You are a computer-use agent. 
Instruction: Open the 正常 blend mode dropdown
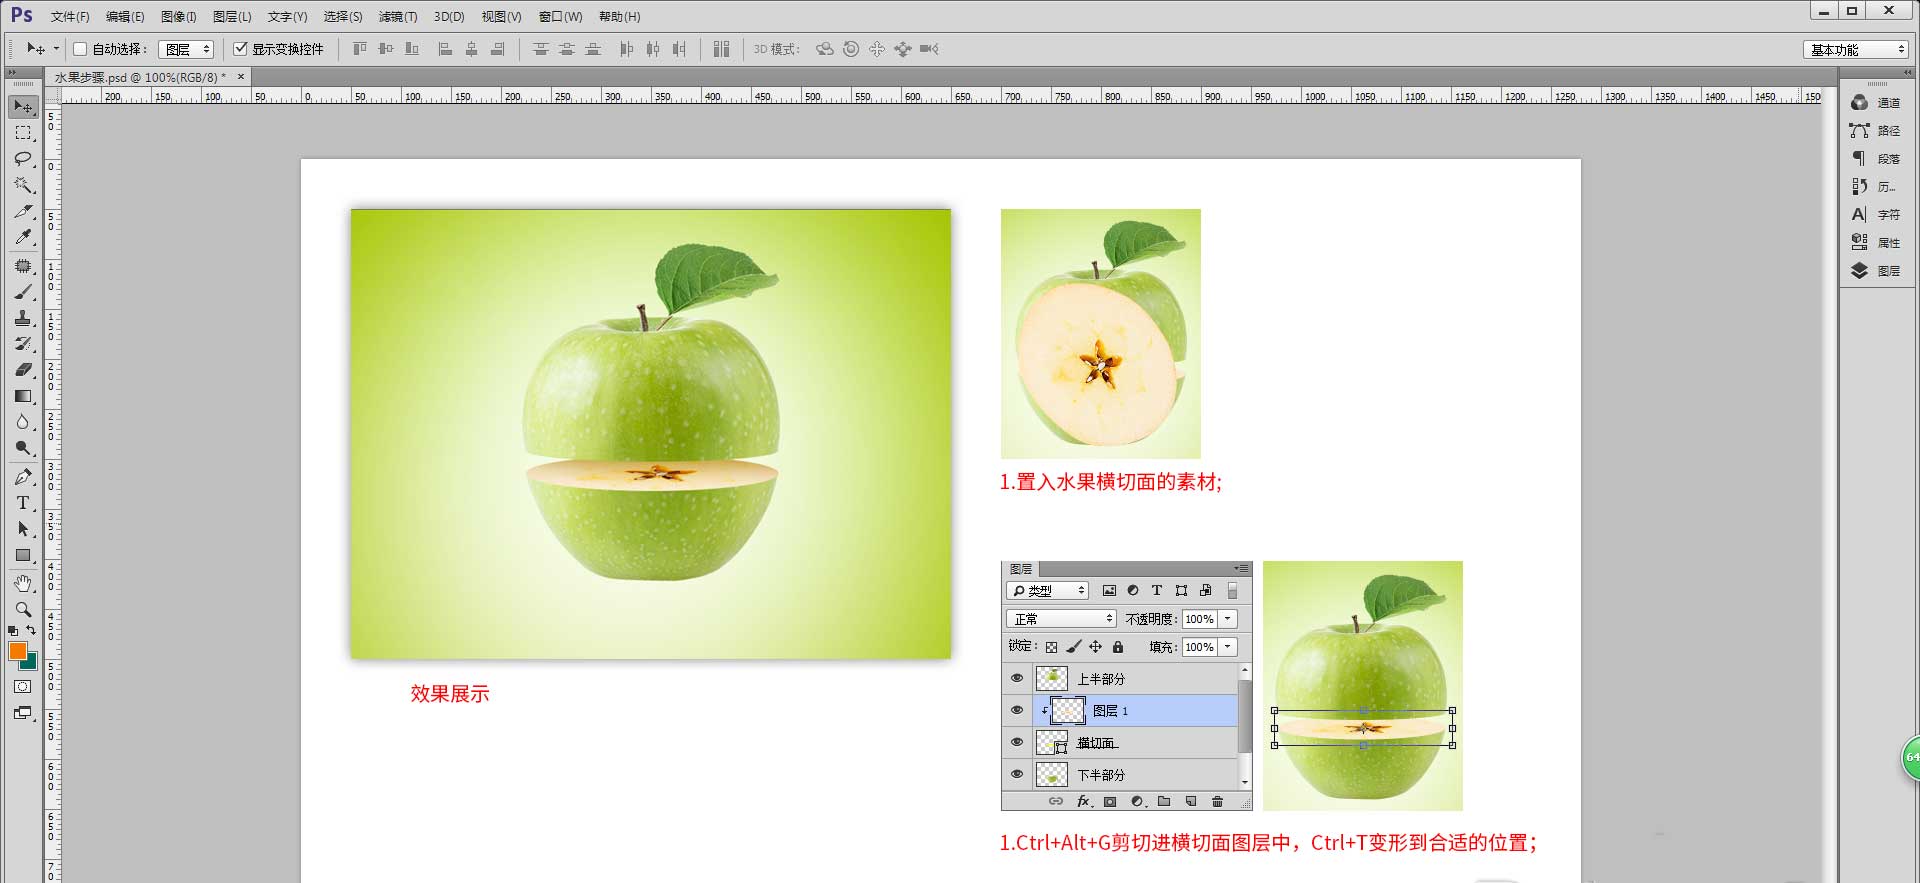tap(1060, 619)
